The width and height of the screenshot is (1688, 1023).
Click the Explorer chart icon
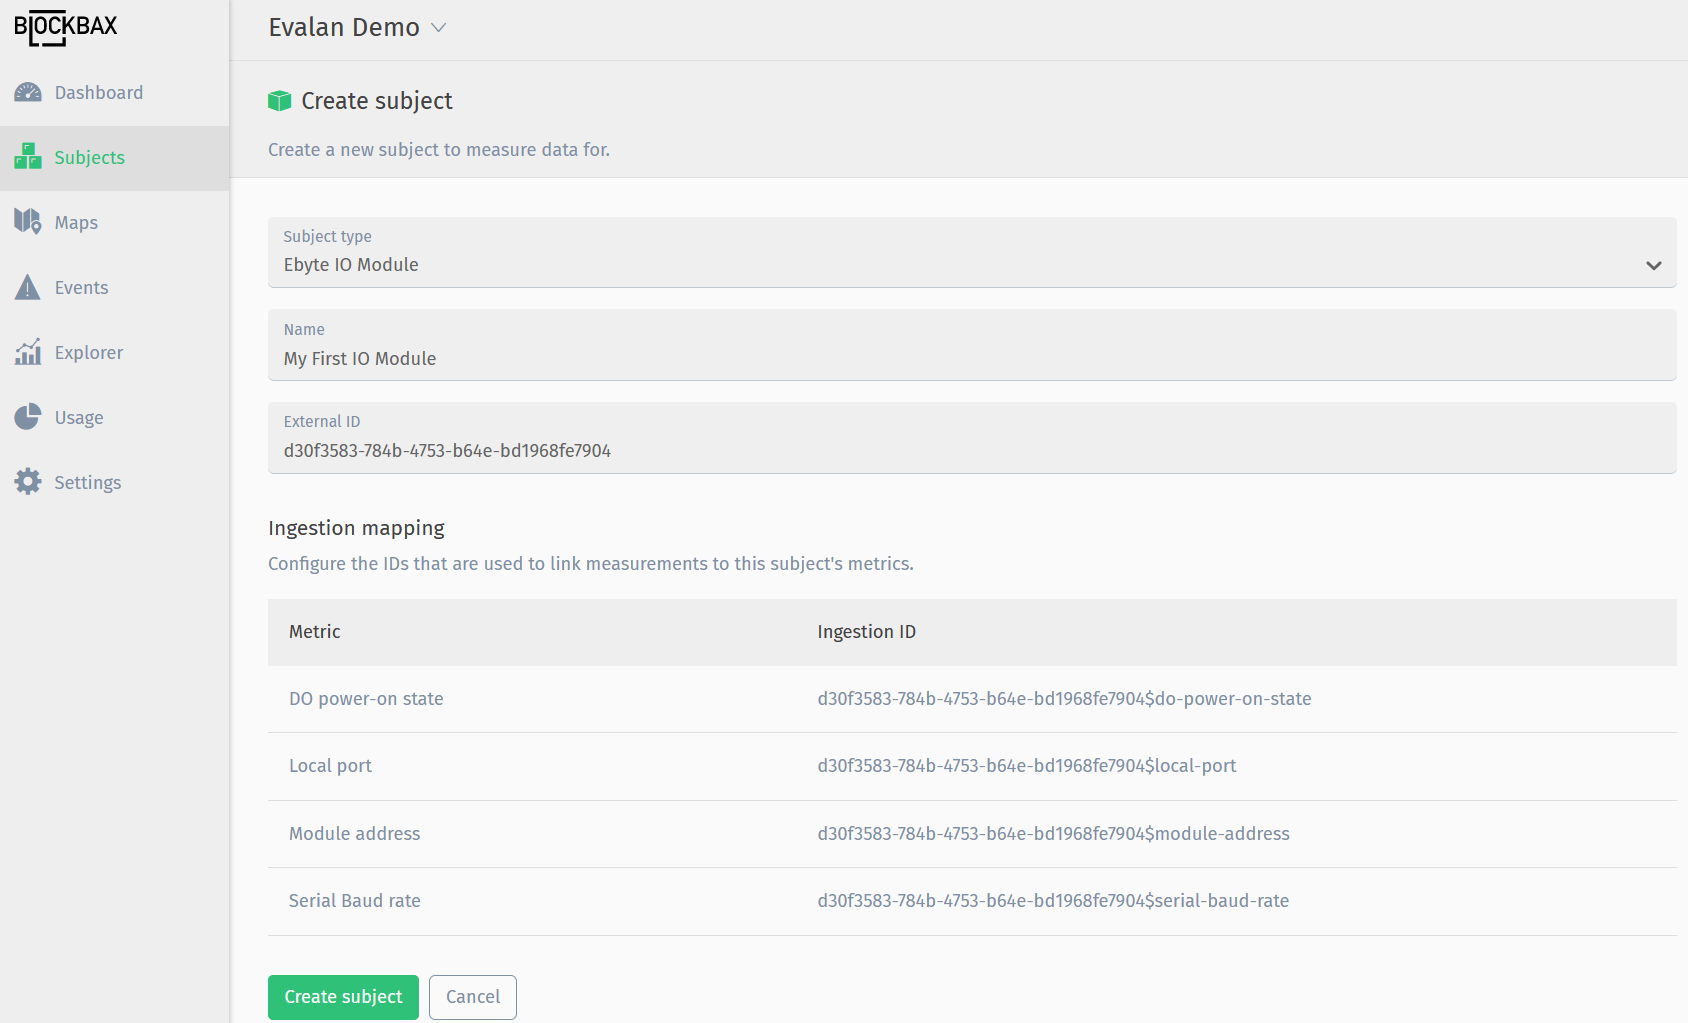pos(28,352)
